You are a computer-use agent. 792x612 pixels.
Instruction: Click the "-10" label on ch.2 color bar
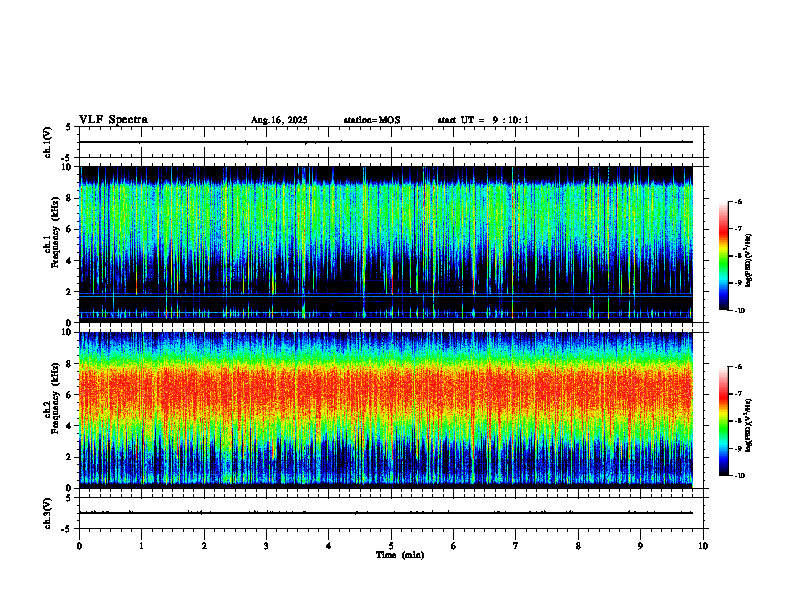coord(739,476)
